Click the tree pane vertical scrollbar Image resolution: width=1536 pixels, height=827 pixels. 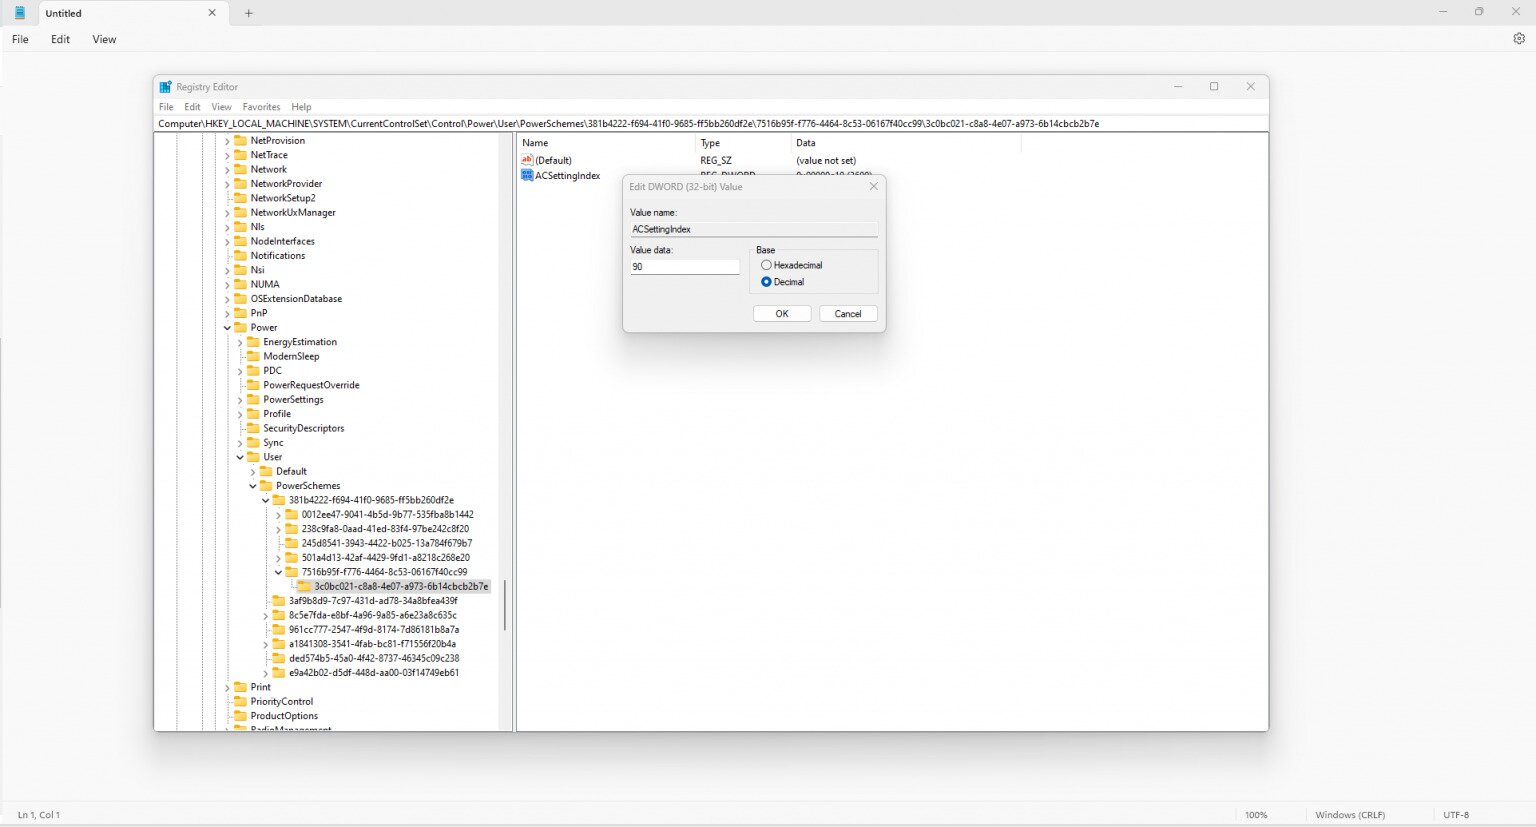[505, 605]
